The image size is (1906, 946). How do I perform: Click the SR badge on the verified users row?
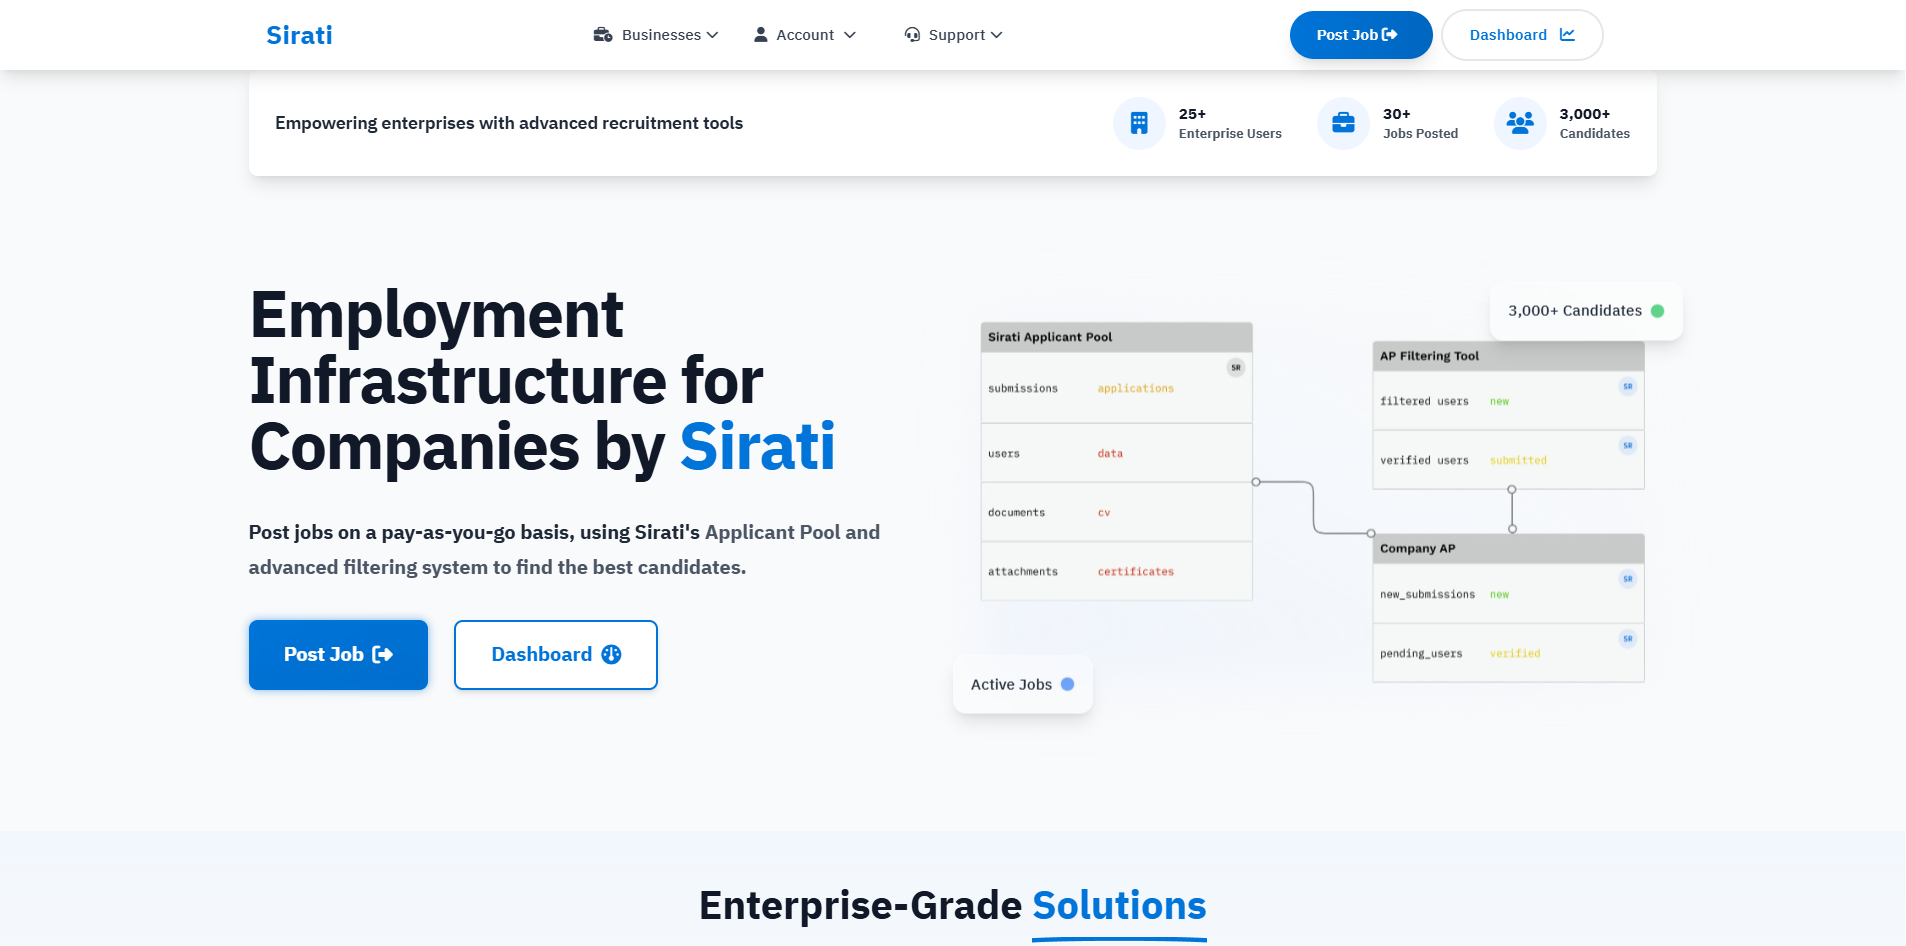point(1628,445)
